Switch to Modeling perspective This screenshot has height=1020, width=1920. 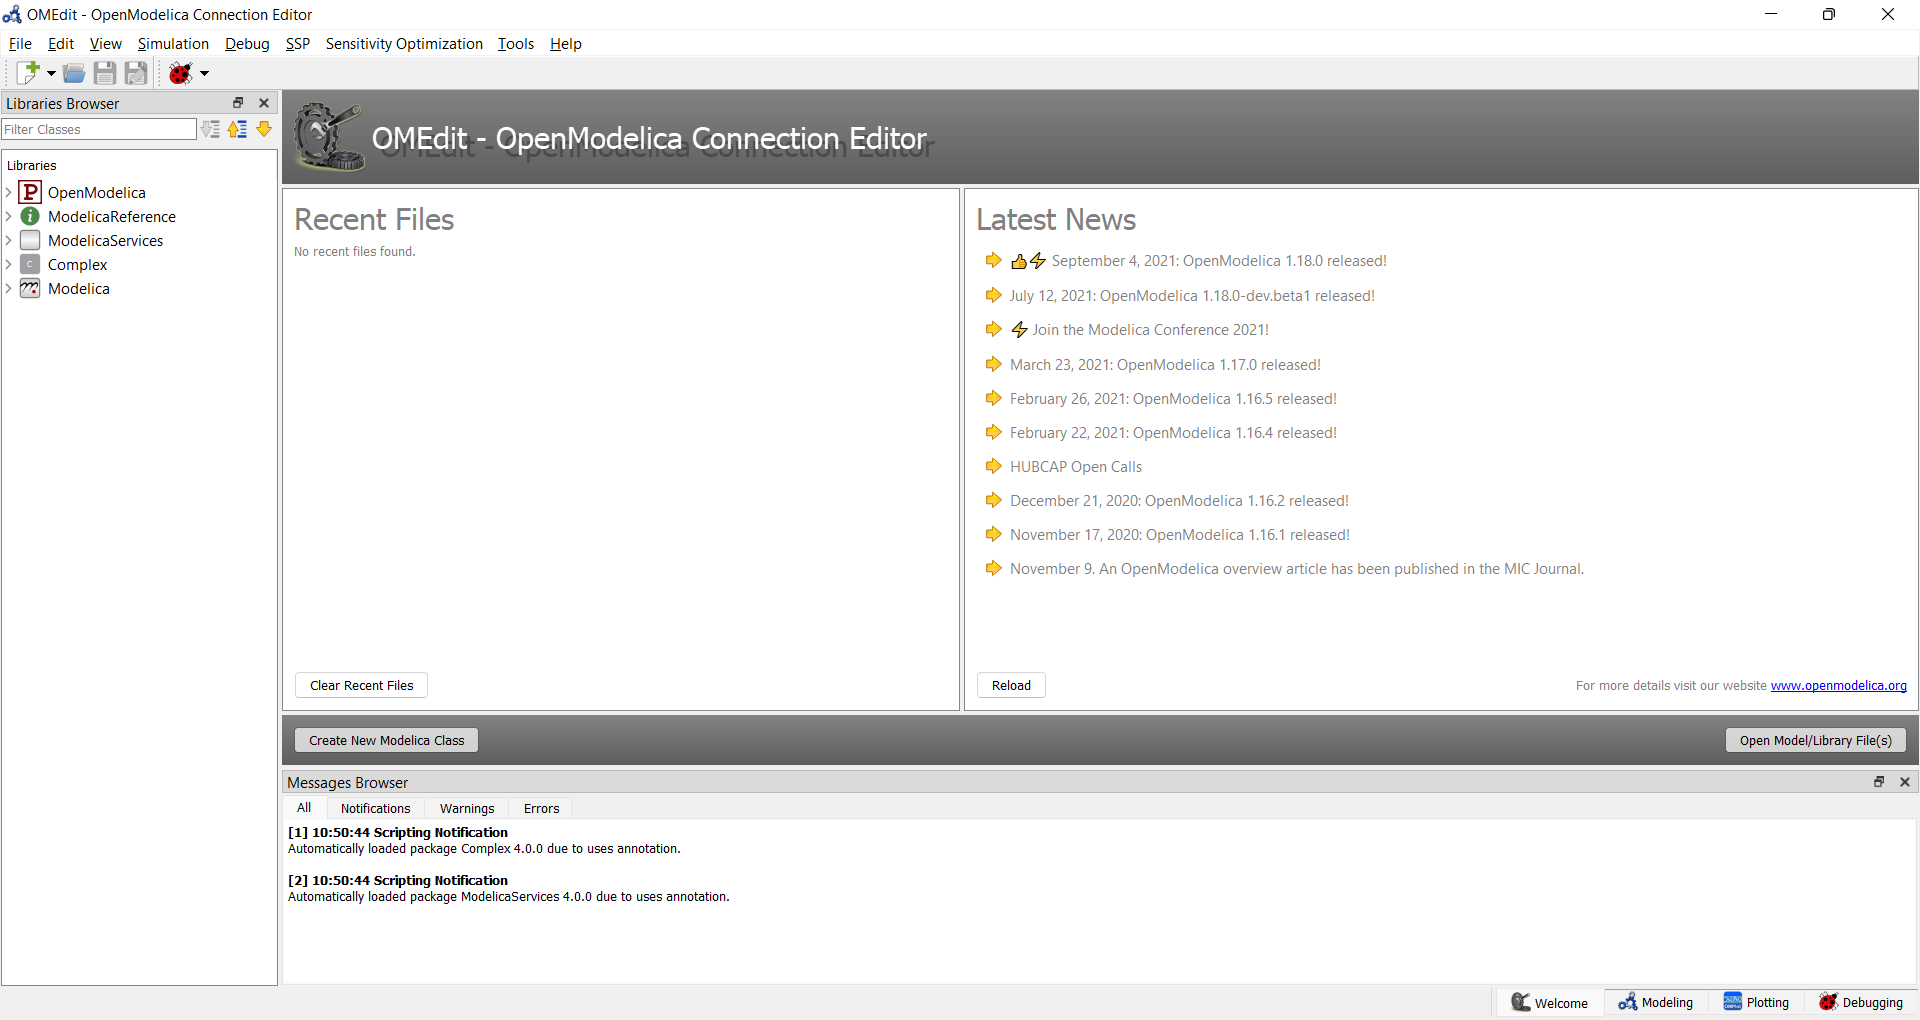1656,1002
